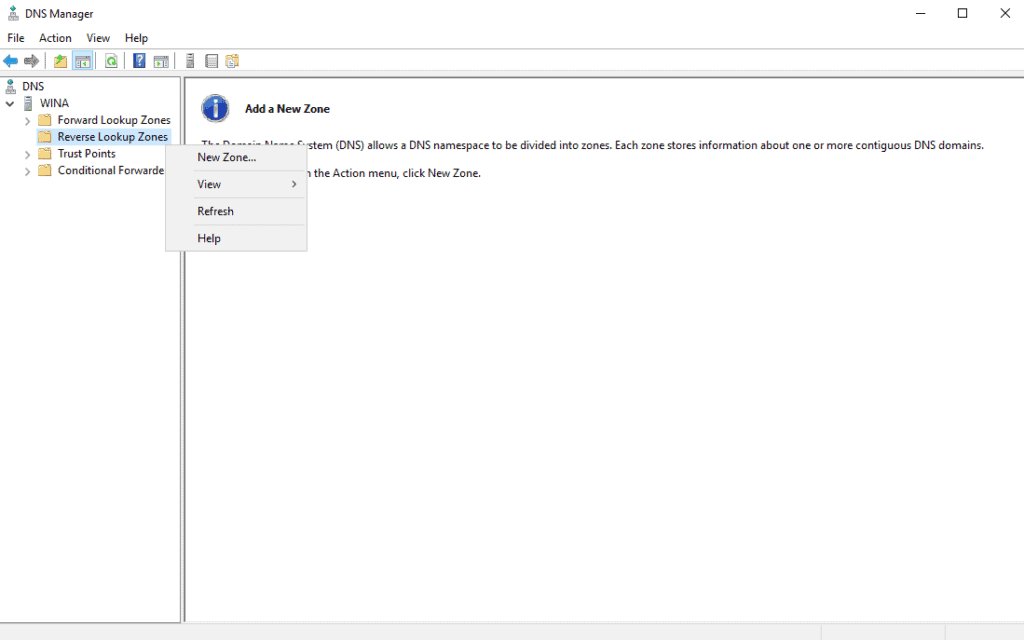1024x640 pixels.
Task: Click the Forward navigation arrow
Action: point(32,61)
